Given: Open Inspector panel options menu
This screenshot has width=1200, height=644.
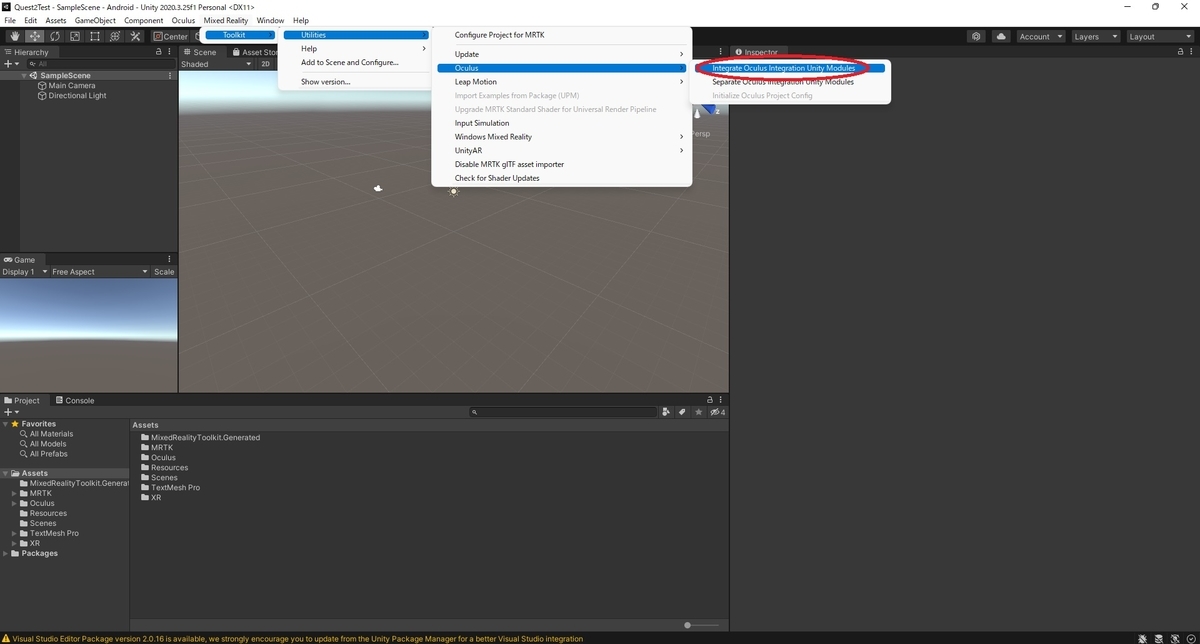Looking at the screenshot, I should pyautogui.click(x=1191, y=51).
